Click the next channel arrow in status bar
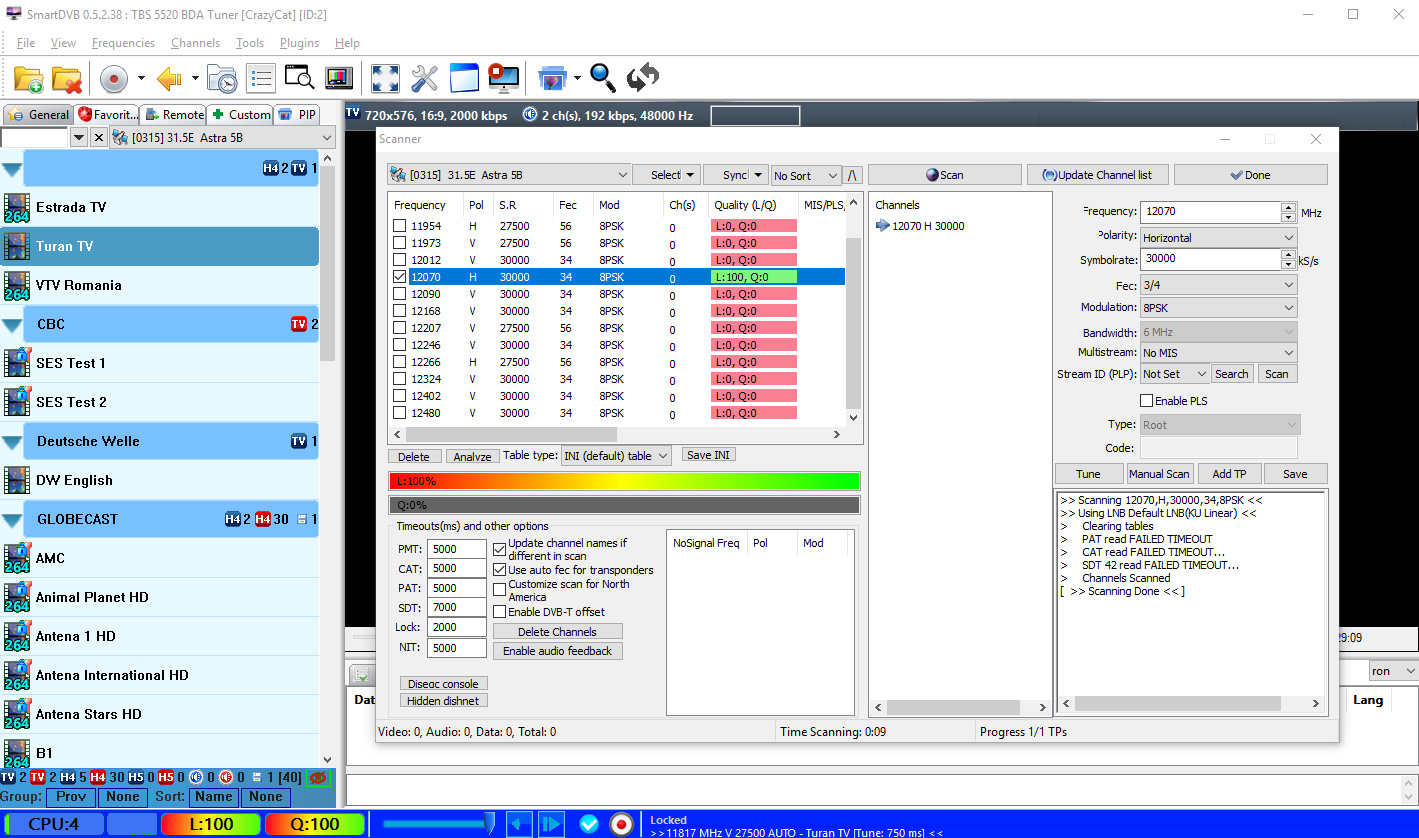Image resolution: width=1419 pixels, height=838 pixels. [x=551, y=824]
